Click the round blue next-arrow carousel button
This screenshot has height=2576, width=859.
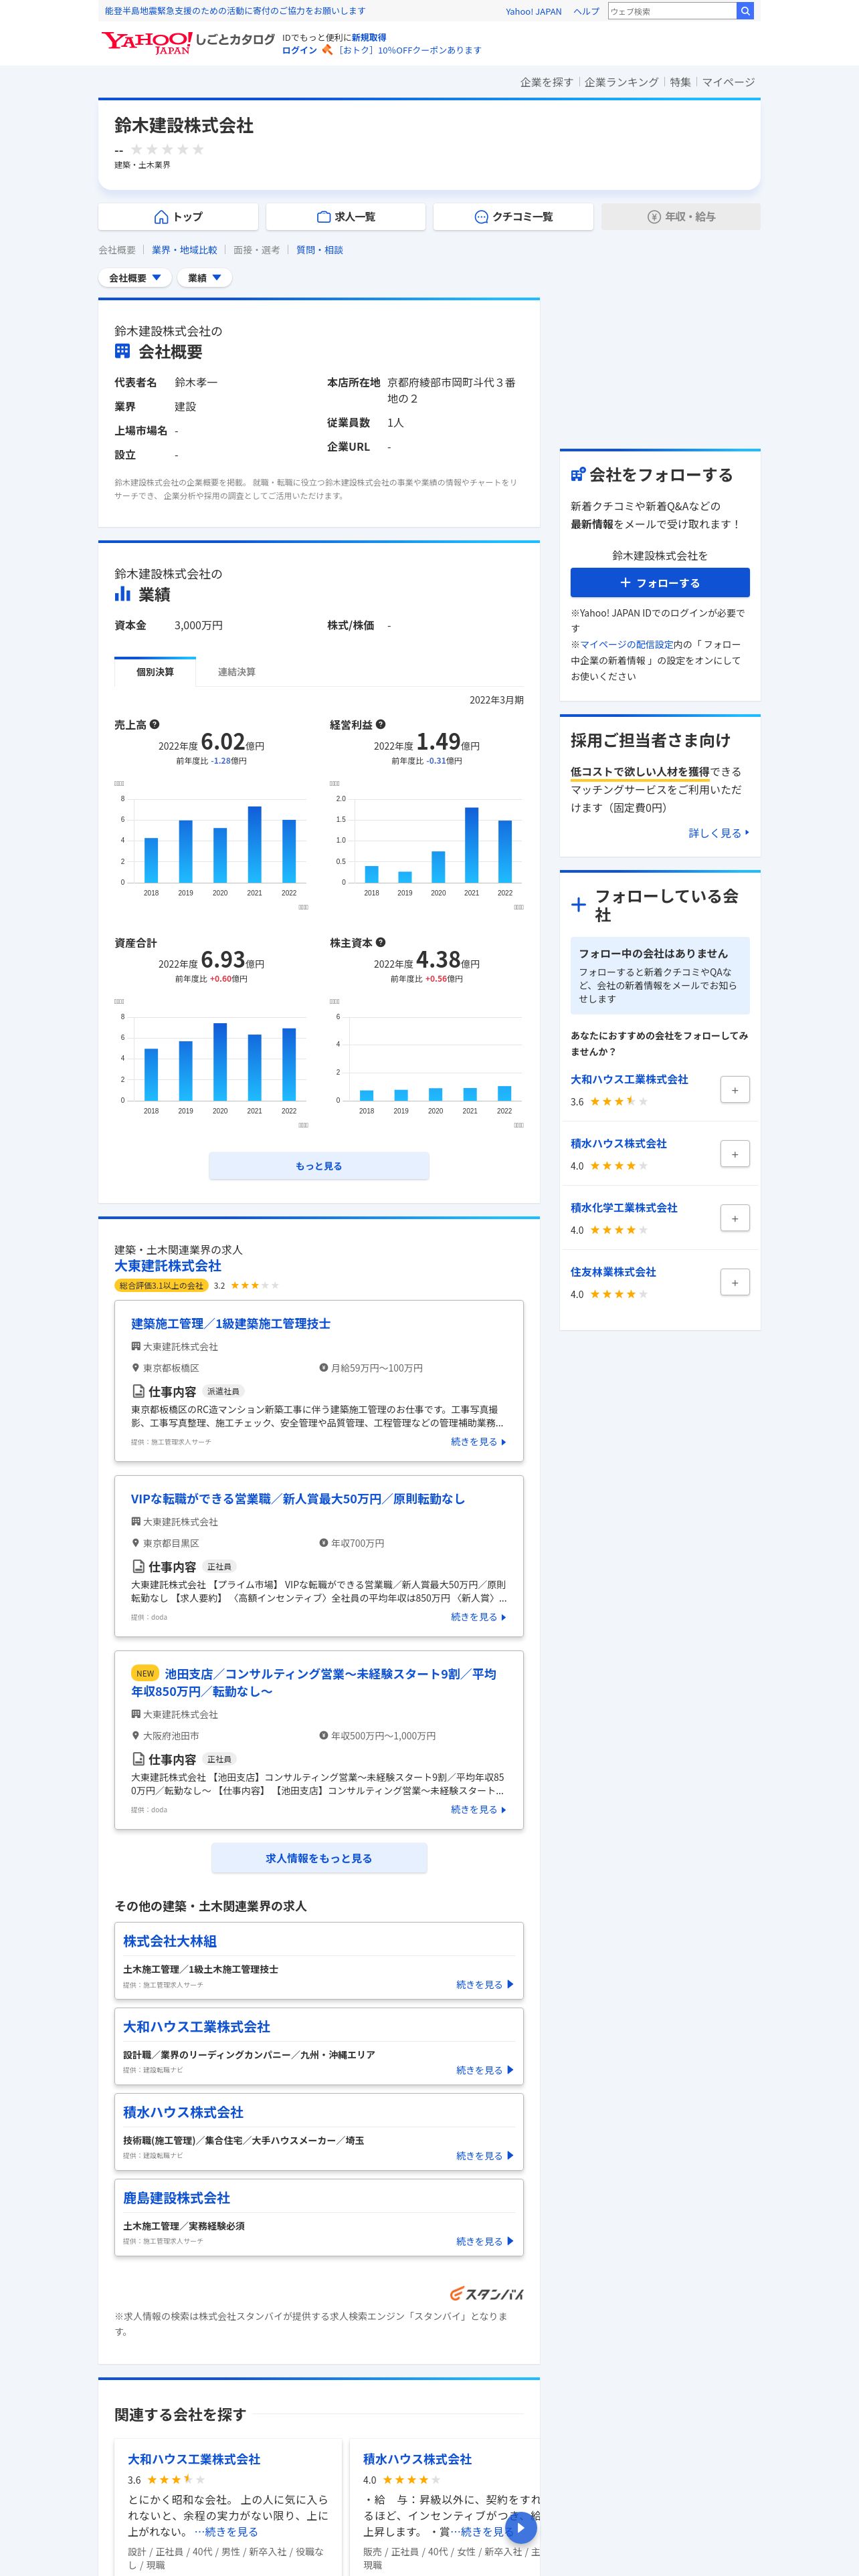pyautogui.click(x=520, y=2528)
